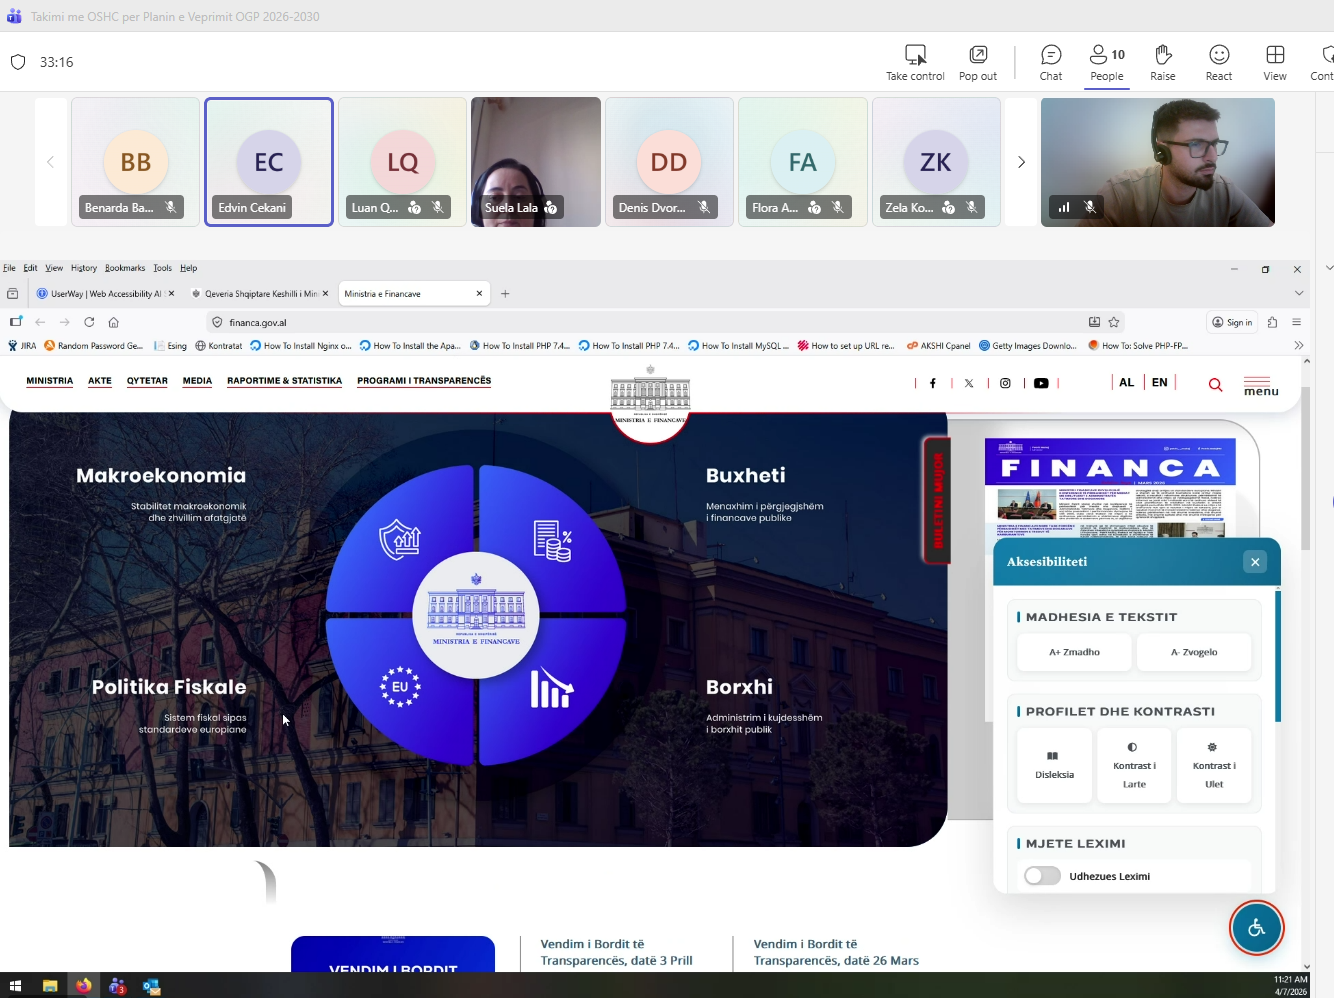The width and height of the screenshot is (1334, 998).
Task: Click the red search magnifier icon
Action: point(1215,384)
